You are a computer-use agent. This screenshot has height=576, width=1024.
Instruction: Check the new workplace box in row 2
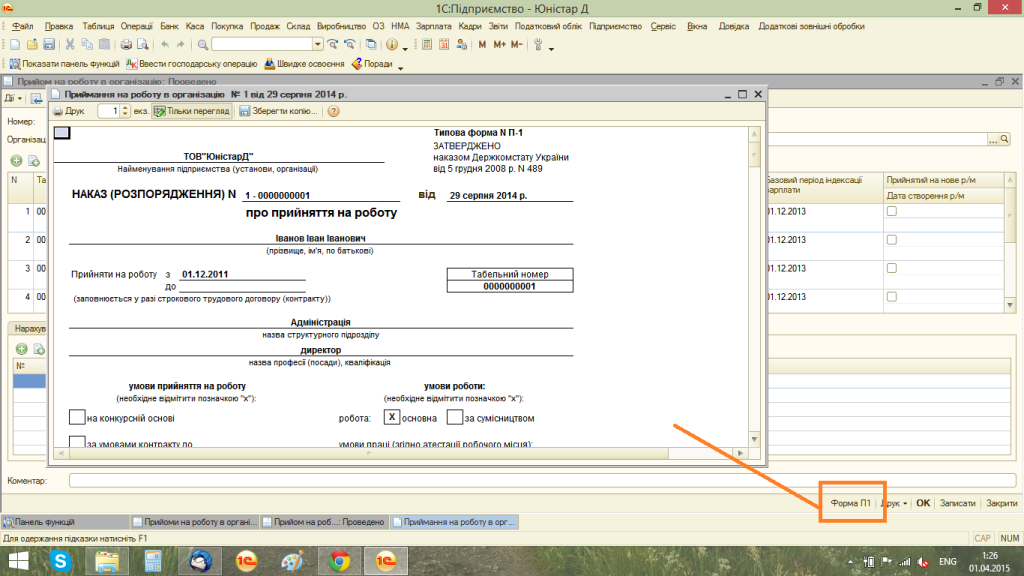pos(891,240)
